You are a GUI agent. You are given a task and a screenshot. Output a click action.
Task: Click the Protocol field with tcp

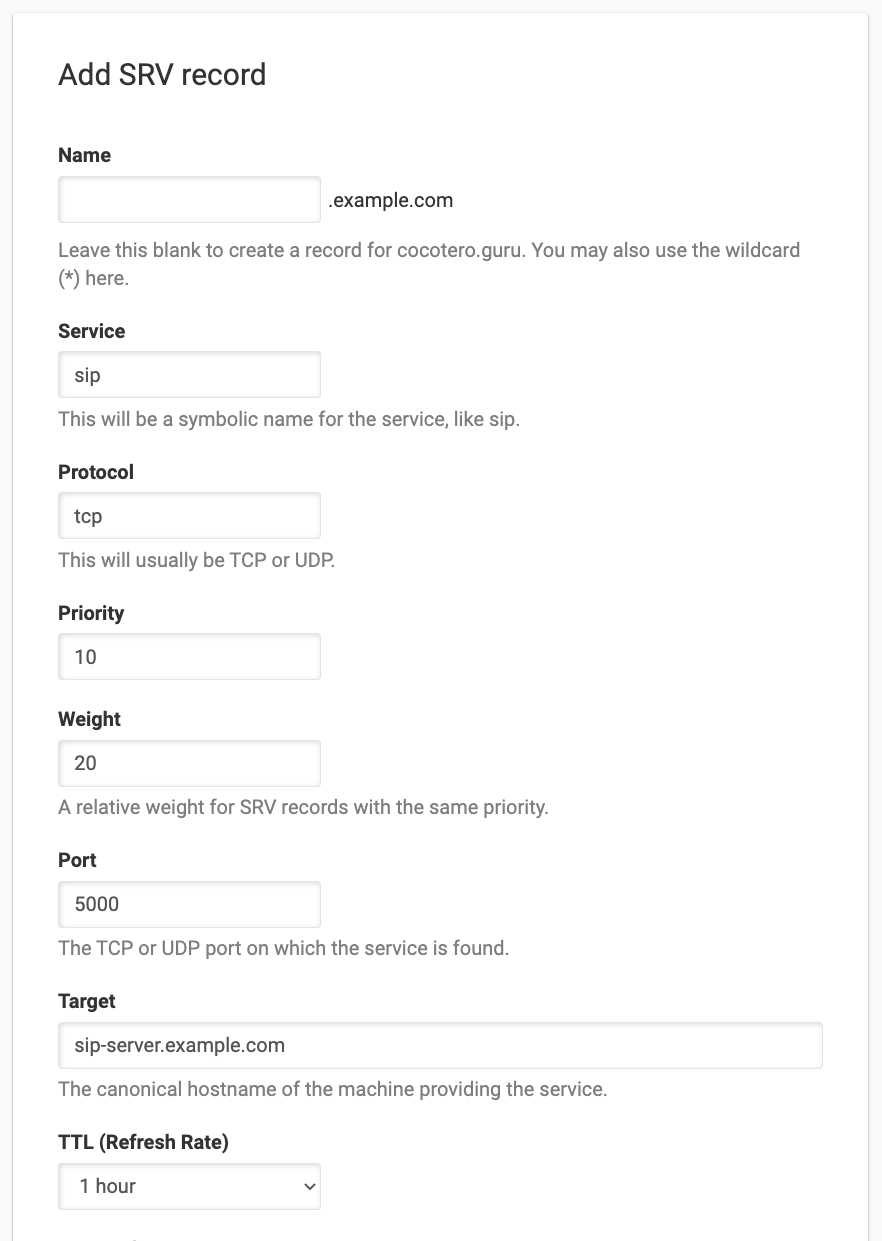point(189,516)
